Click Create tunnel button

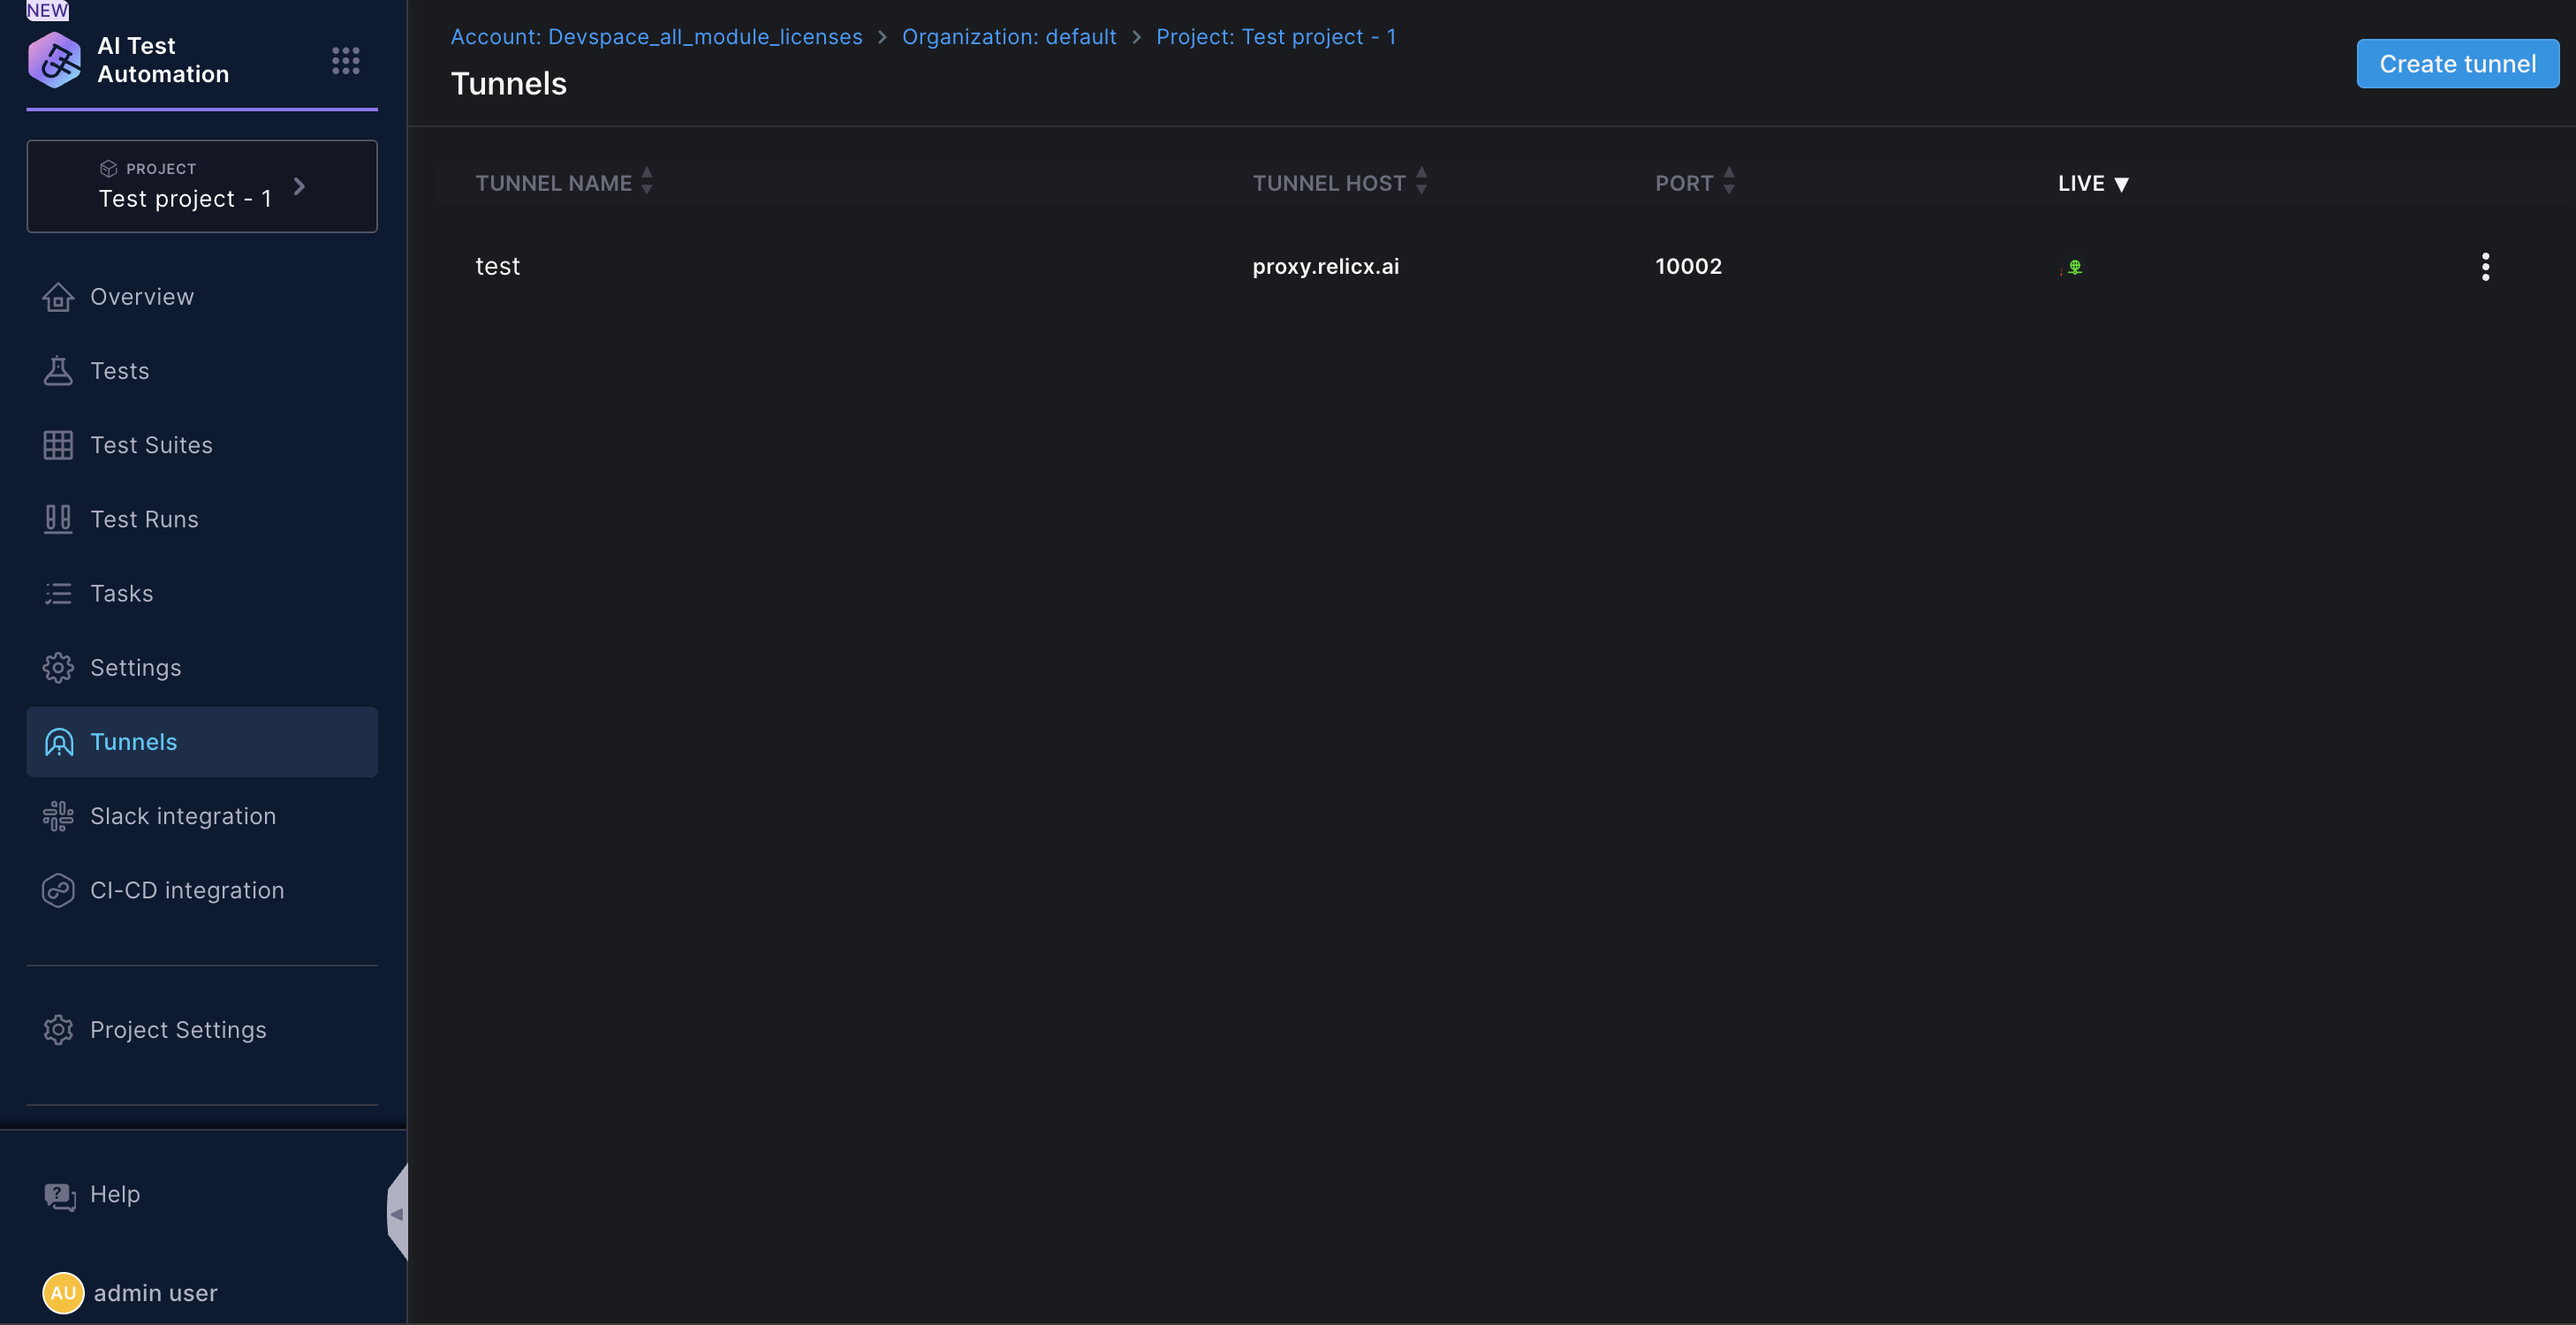(x=2457, y=64)
